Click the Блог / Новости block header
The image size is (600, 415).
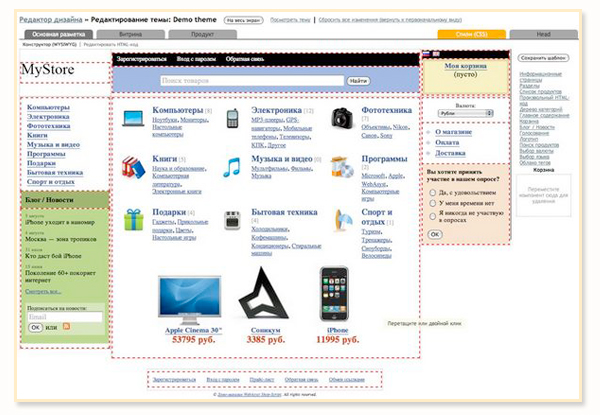click(65, 200)
